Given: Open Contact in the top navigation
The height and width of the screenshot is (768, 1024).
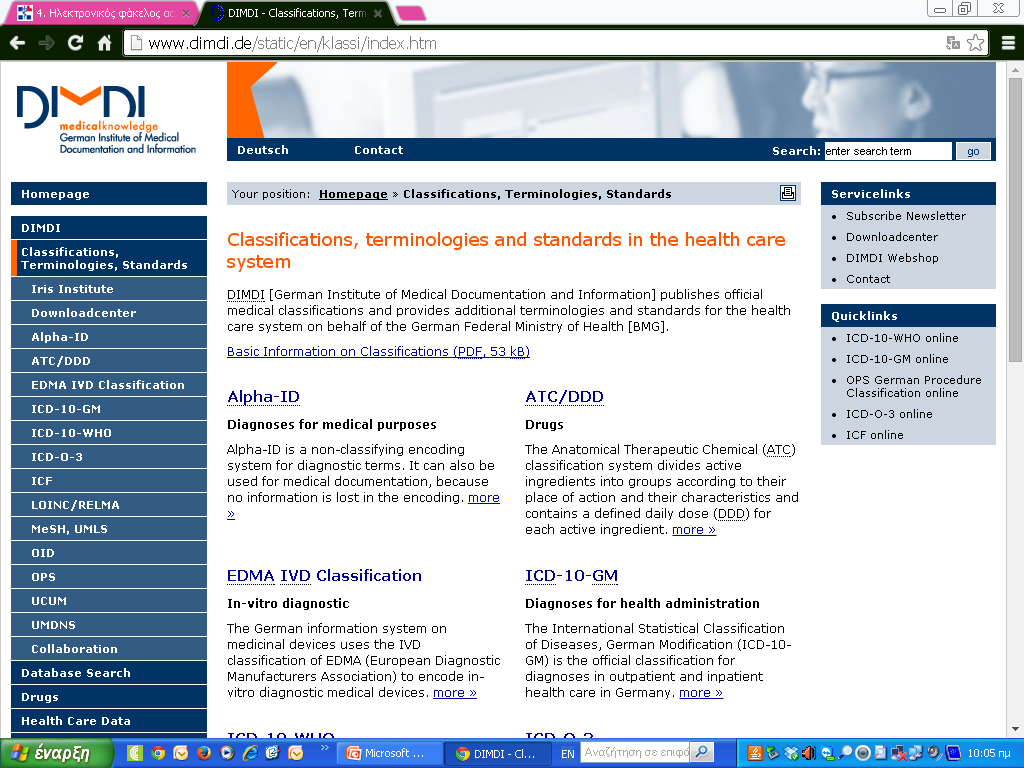Looking at the screenshot, I should 379,150.
